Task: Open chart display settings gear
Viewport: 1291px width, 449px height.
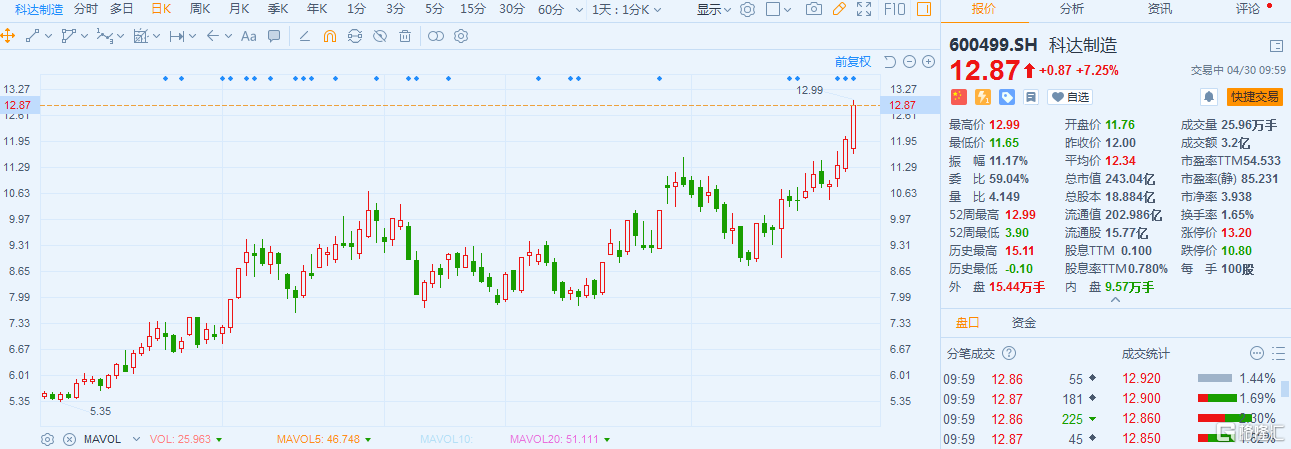Action: (747, 9)
